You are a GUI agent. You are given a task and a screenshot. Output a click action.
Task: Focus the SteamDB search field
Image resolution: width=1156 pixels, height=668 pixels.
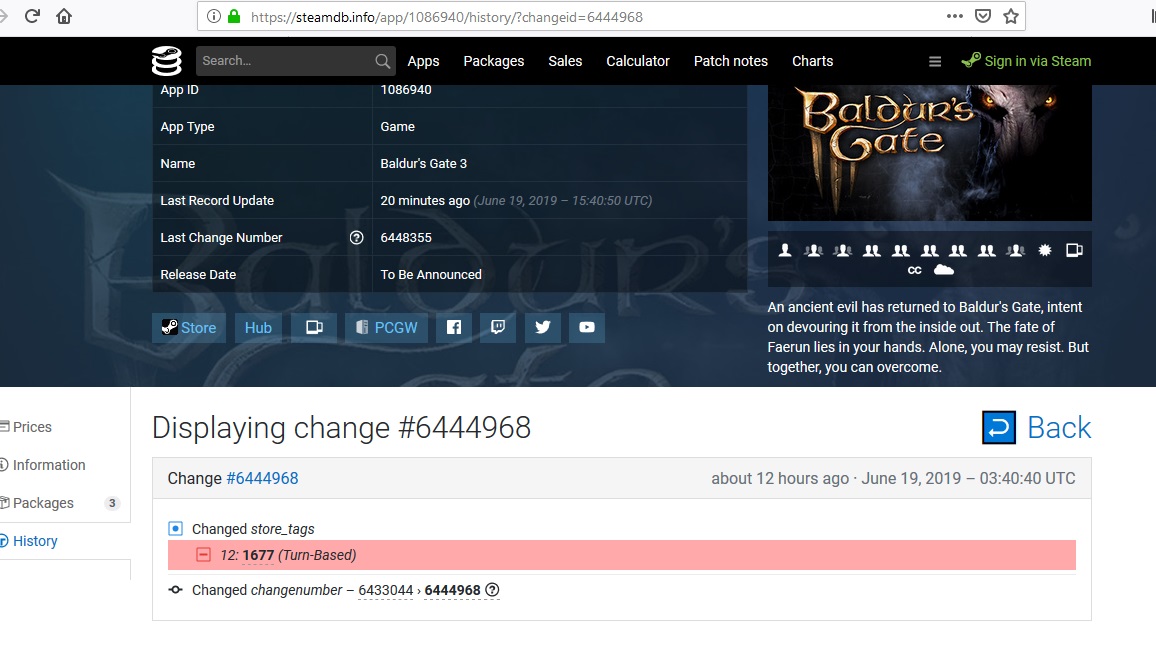pyautogui.click(x=286, y=61)
